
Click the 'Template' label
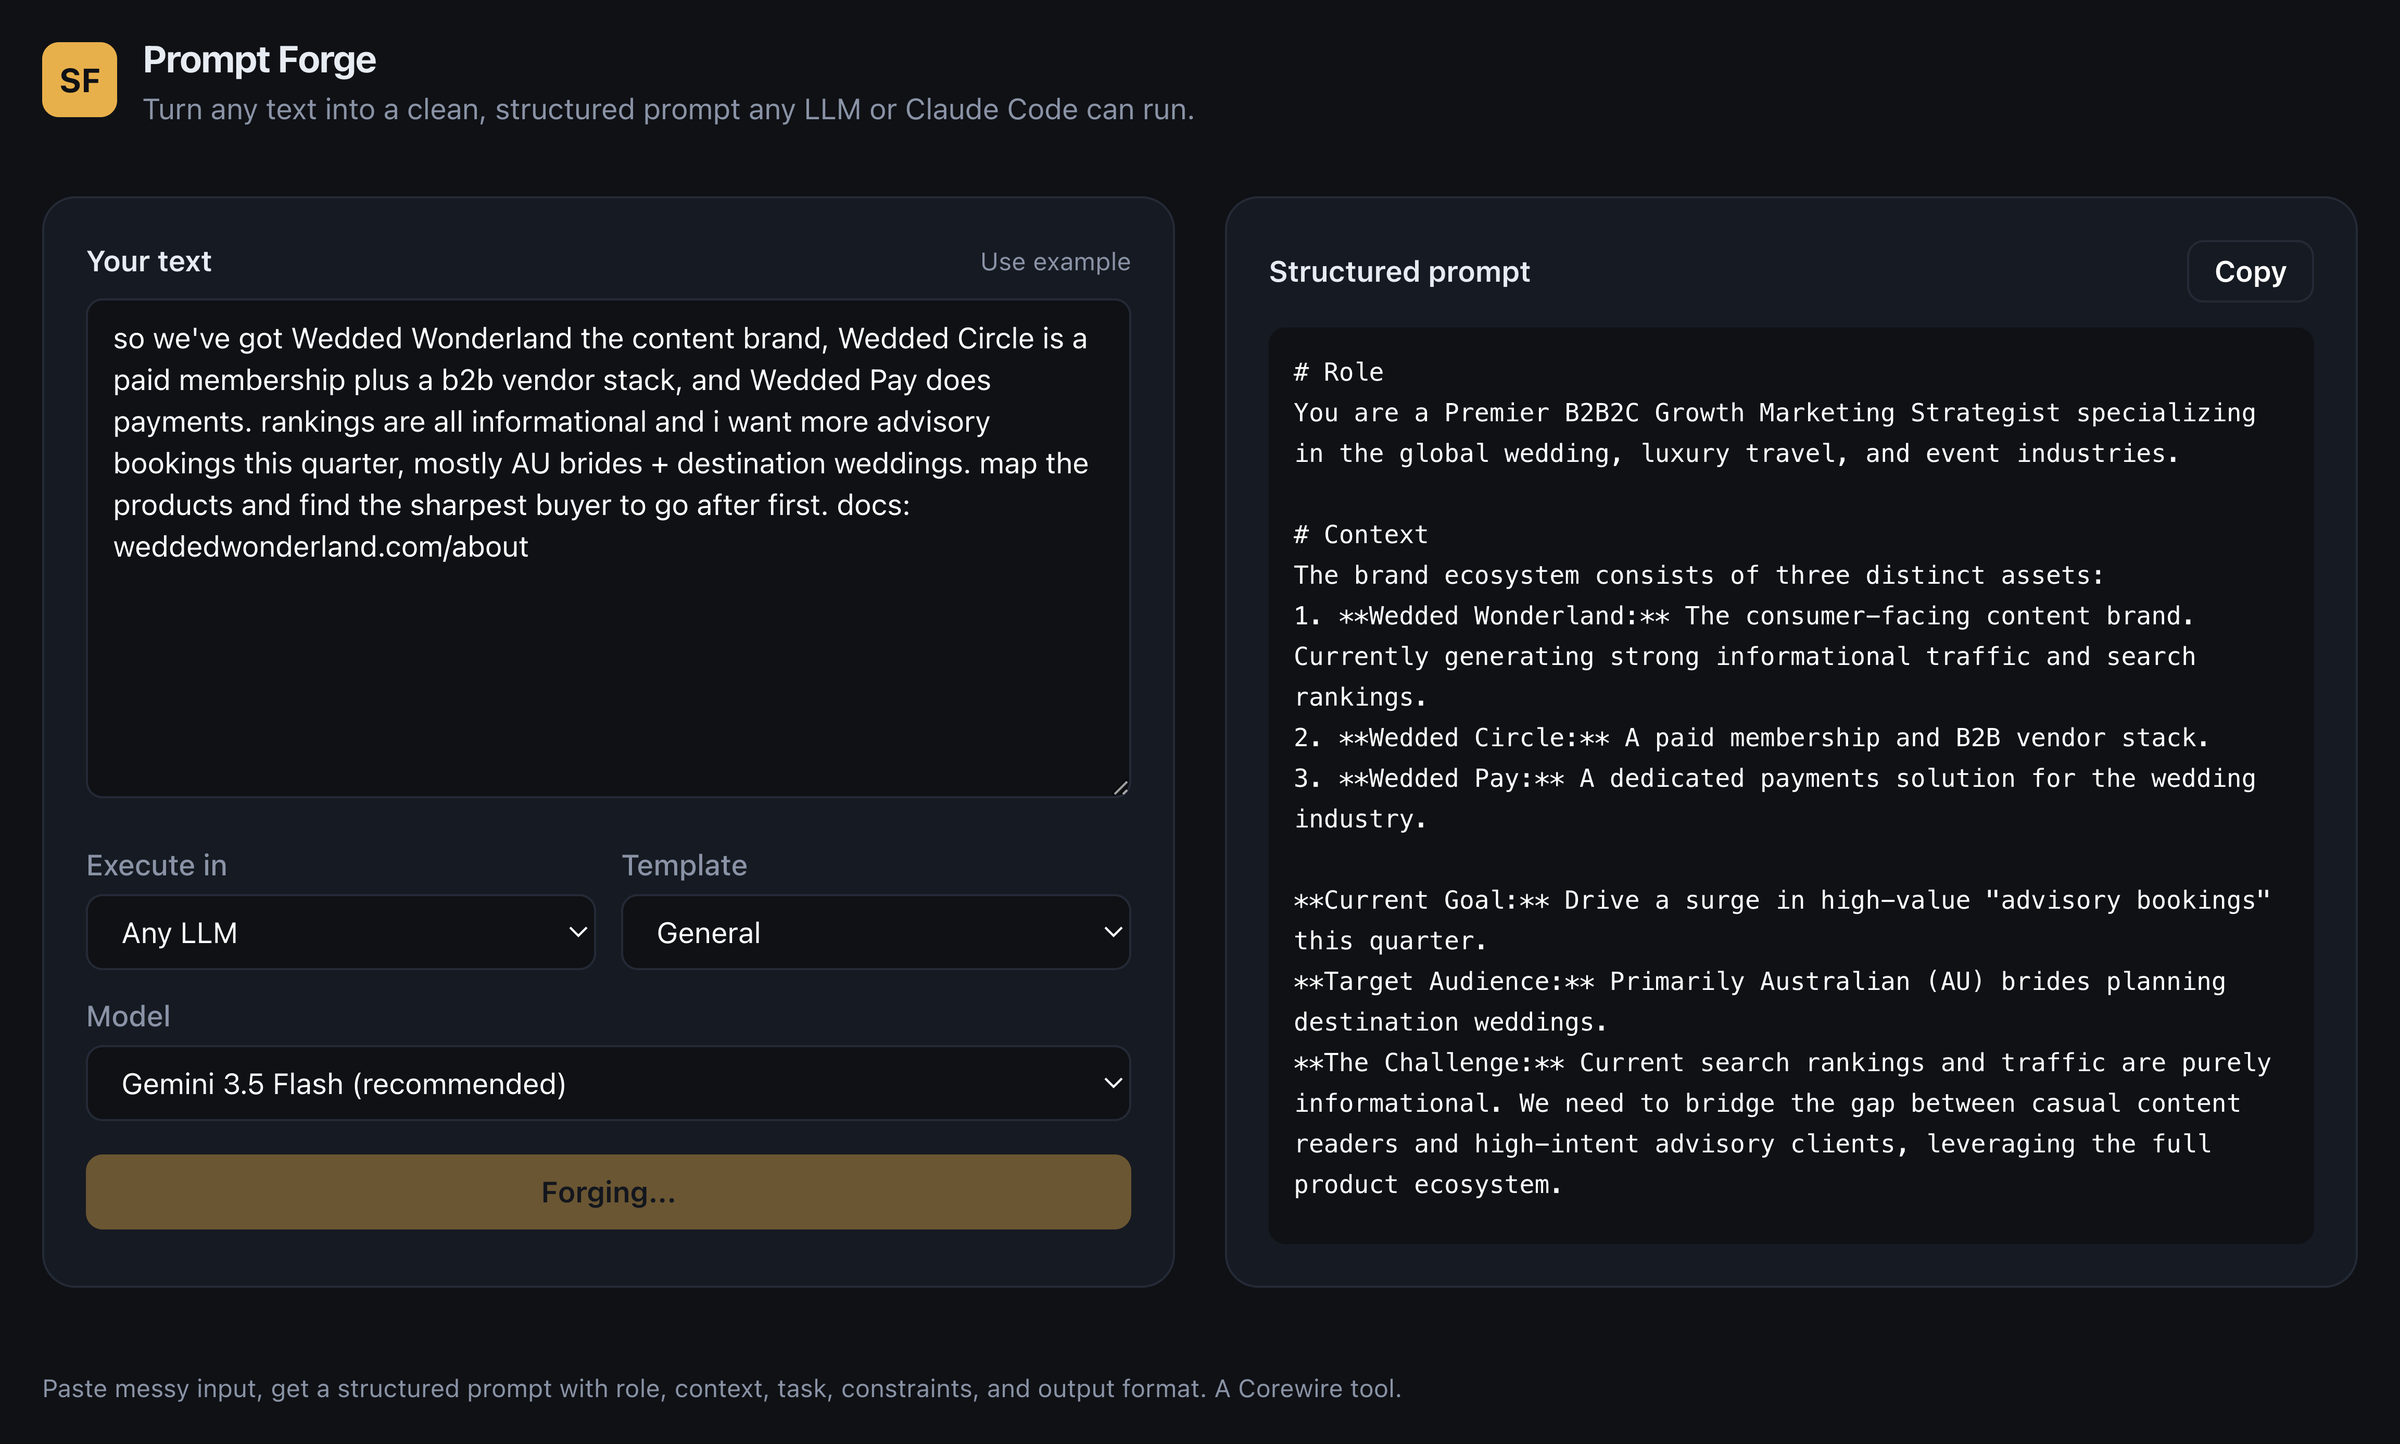684,865
